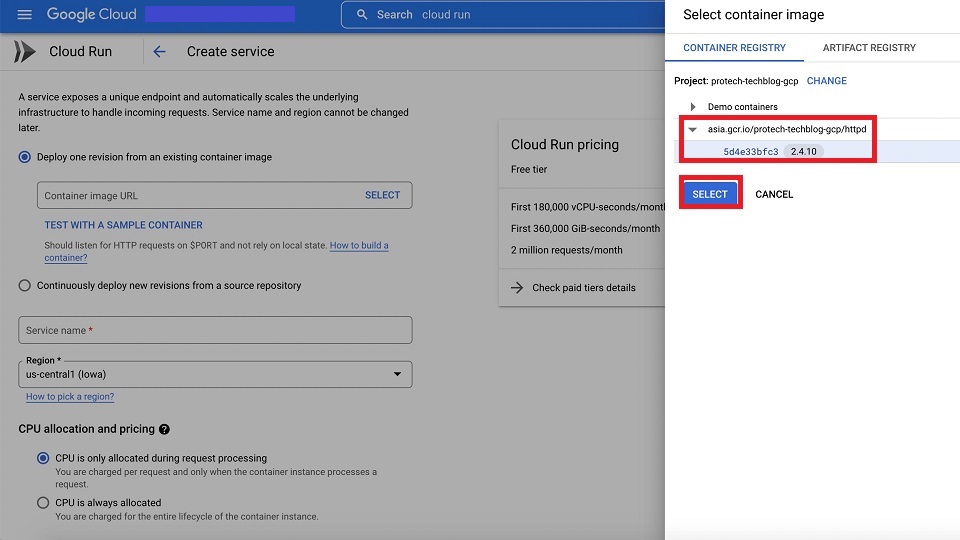
Task: Click the Google Cloud logo
Action: [92, 15]
